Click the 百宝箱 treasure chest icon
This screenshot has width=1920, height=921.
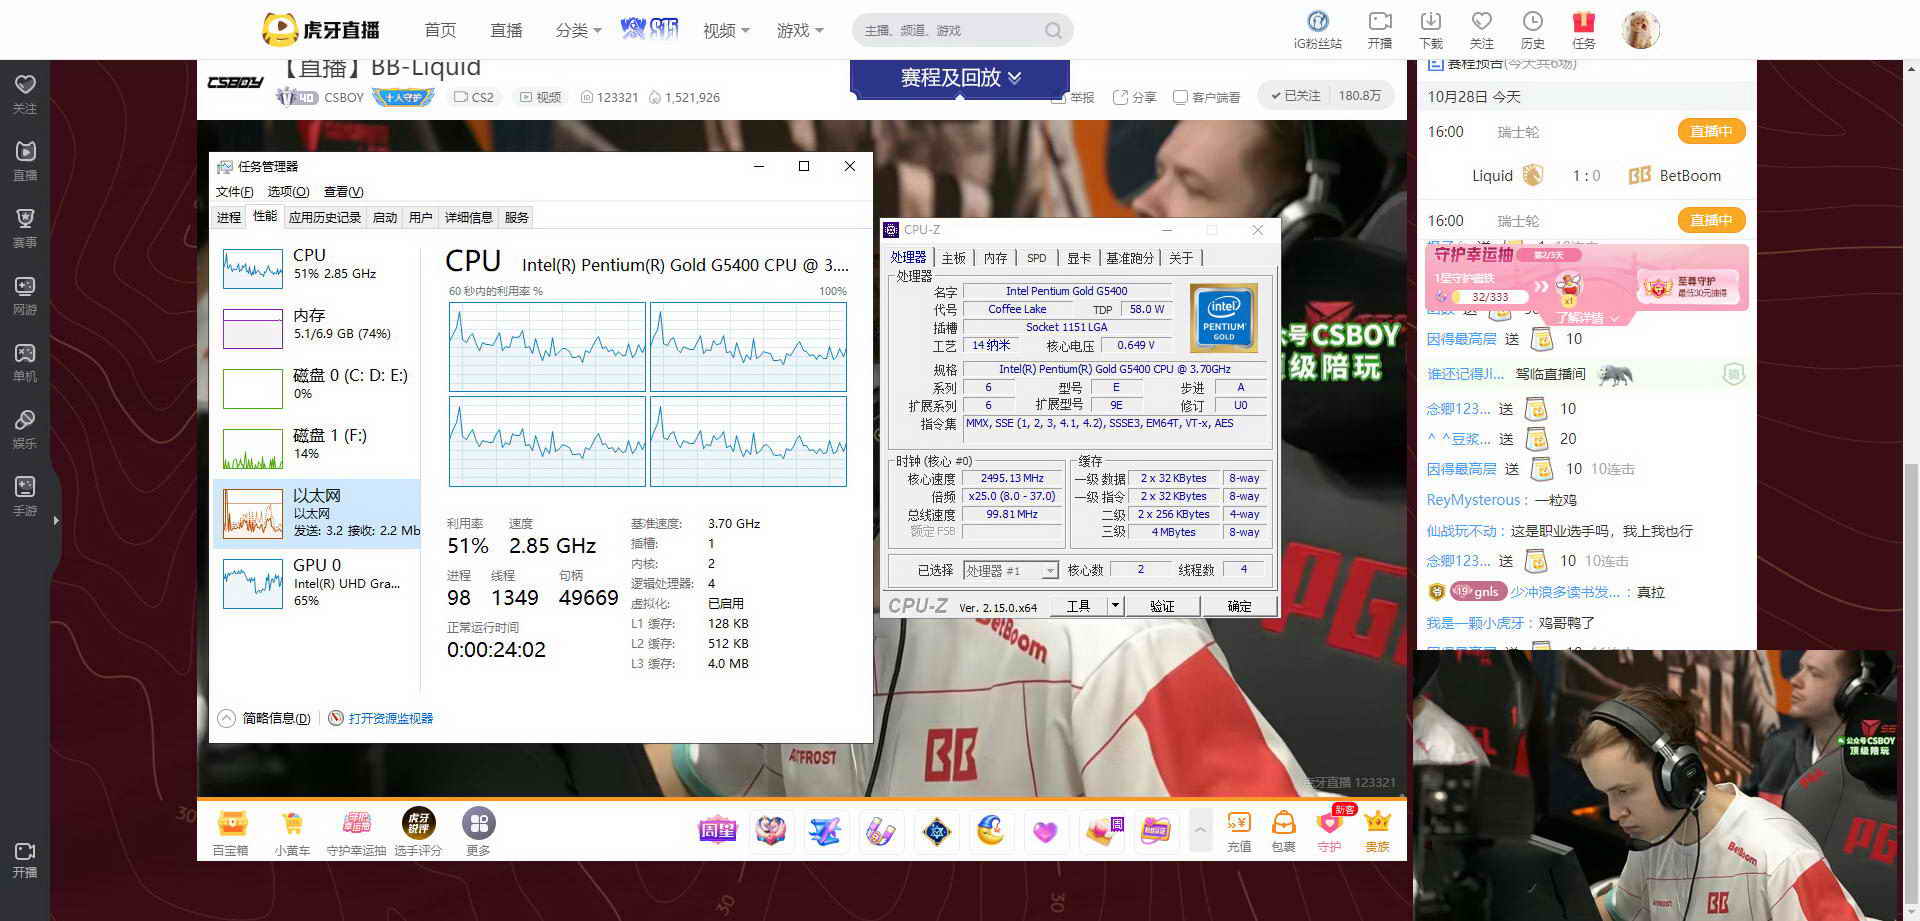pyautogui.click(x=231, y=826)
